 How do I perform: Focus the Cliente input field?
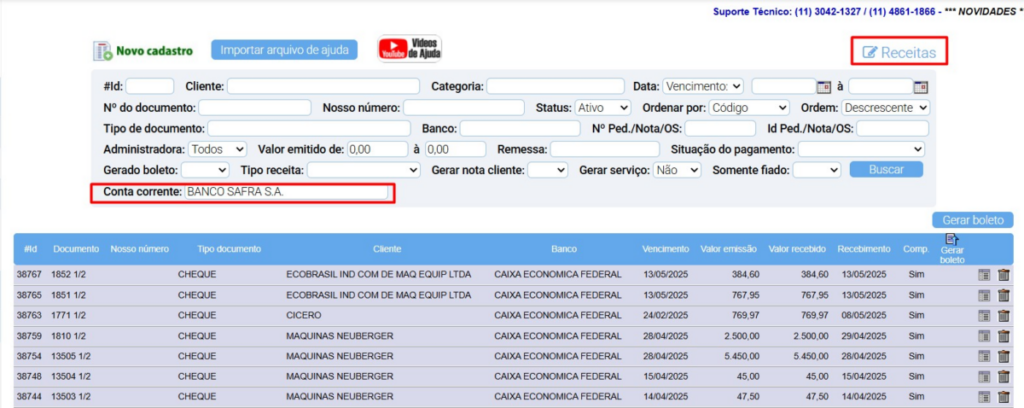coord(323,86)
